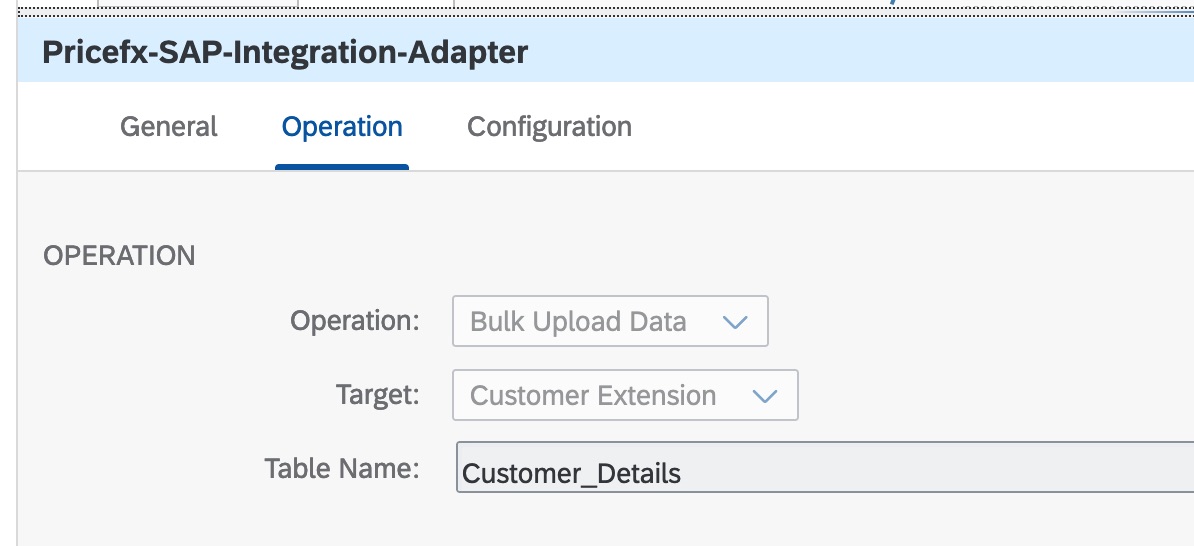This screenshot has height=546, width=1194.
Task: Open the Bulk Upload Data combo box
Action: [x=610, y=321]
